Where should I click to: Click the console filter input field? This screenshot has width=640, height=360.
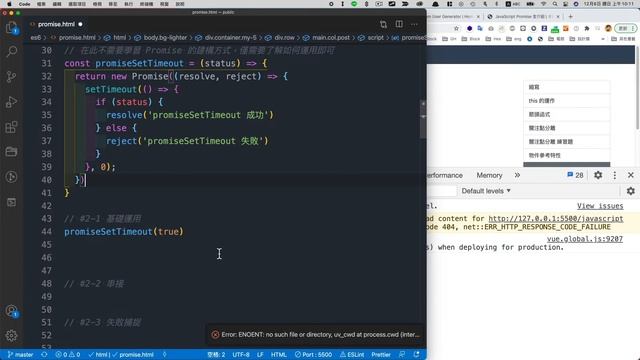pos(441,191)
